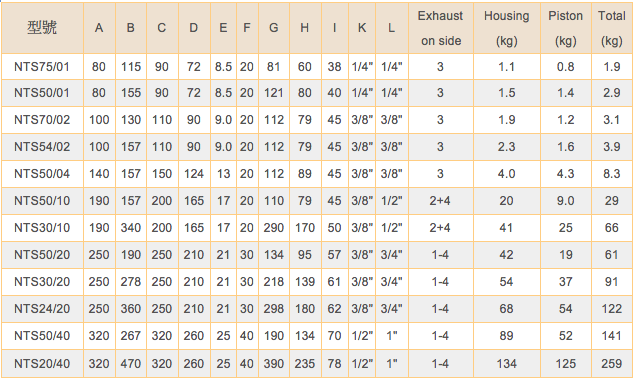This screenshot has height=378, width=633.
Task: Select the Housing (kg) column header
Action: coord(507,28)
